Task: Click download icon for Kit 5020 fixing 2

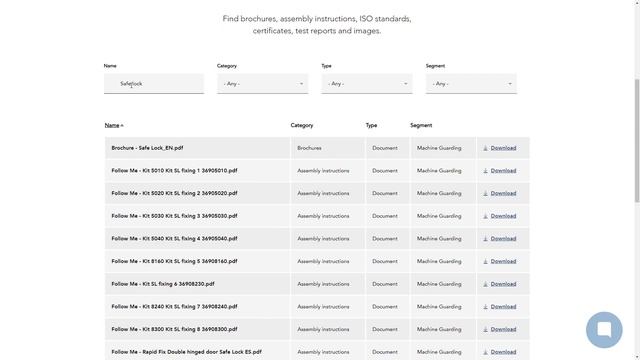Action: [x=485, y=193]
